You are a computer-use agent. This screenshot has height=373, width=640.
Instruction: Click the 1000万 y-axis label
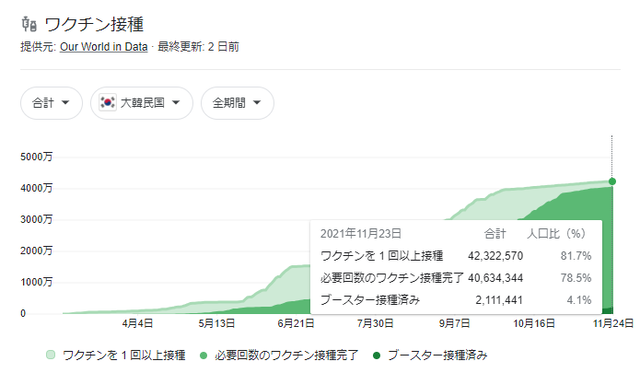36,282
